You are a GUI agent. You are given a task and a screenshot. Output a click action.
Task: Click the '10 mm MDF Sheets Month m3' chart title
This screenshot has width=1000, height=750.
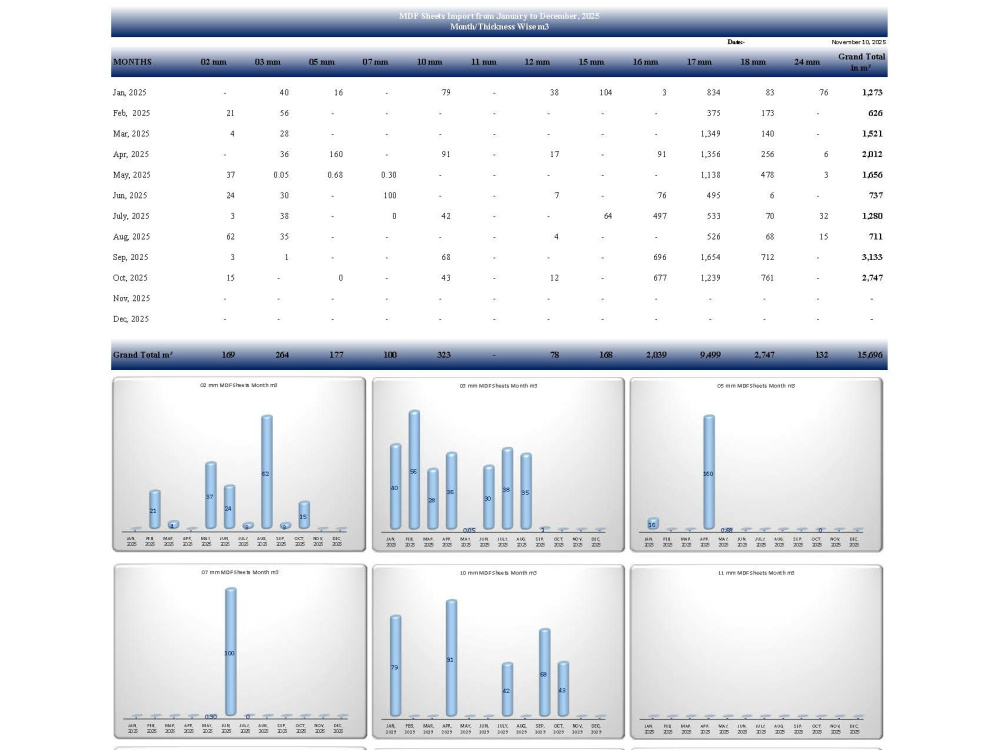pyautogui.click(x=498, y=573)
